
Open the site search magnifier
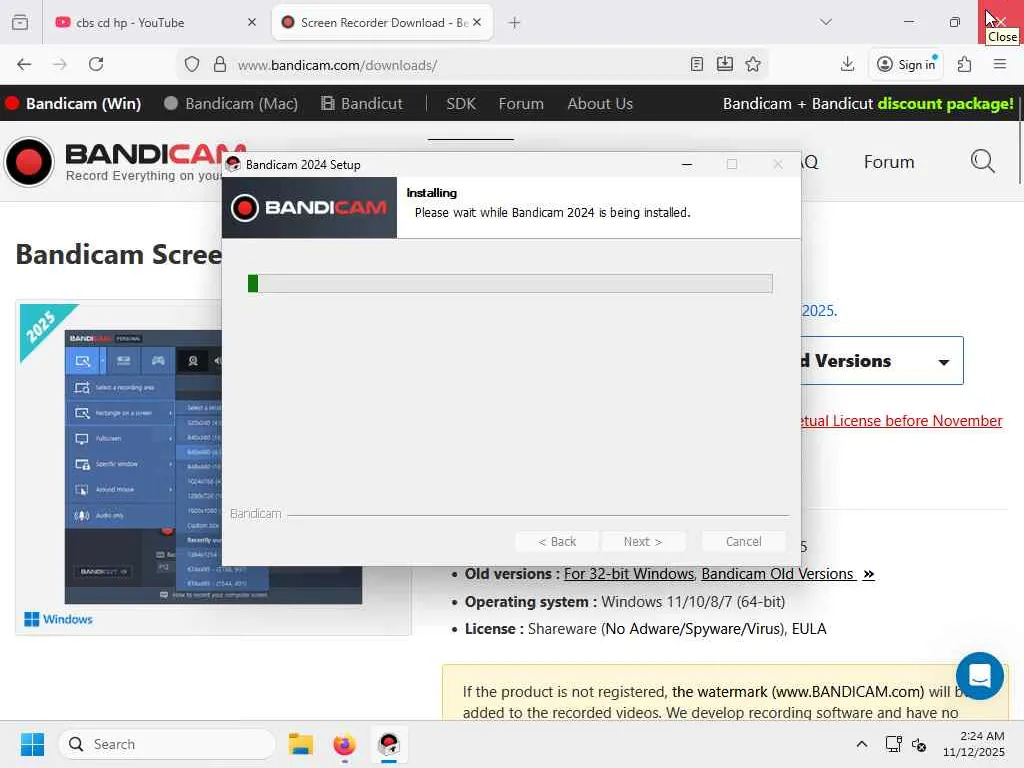982,161
